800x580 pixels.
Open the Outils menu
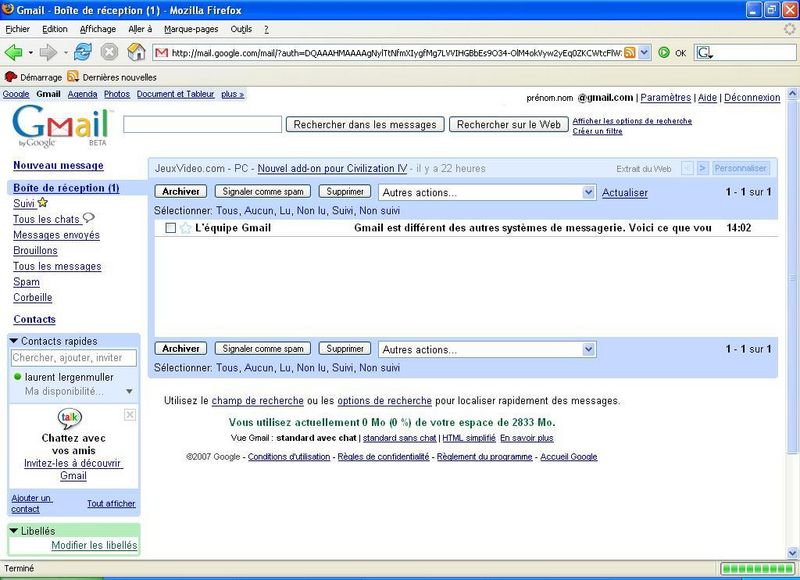click(x=241, y=29)
